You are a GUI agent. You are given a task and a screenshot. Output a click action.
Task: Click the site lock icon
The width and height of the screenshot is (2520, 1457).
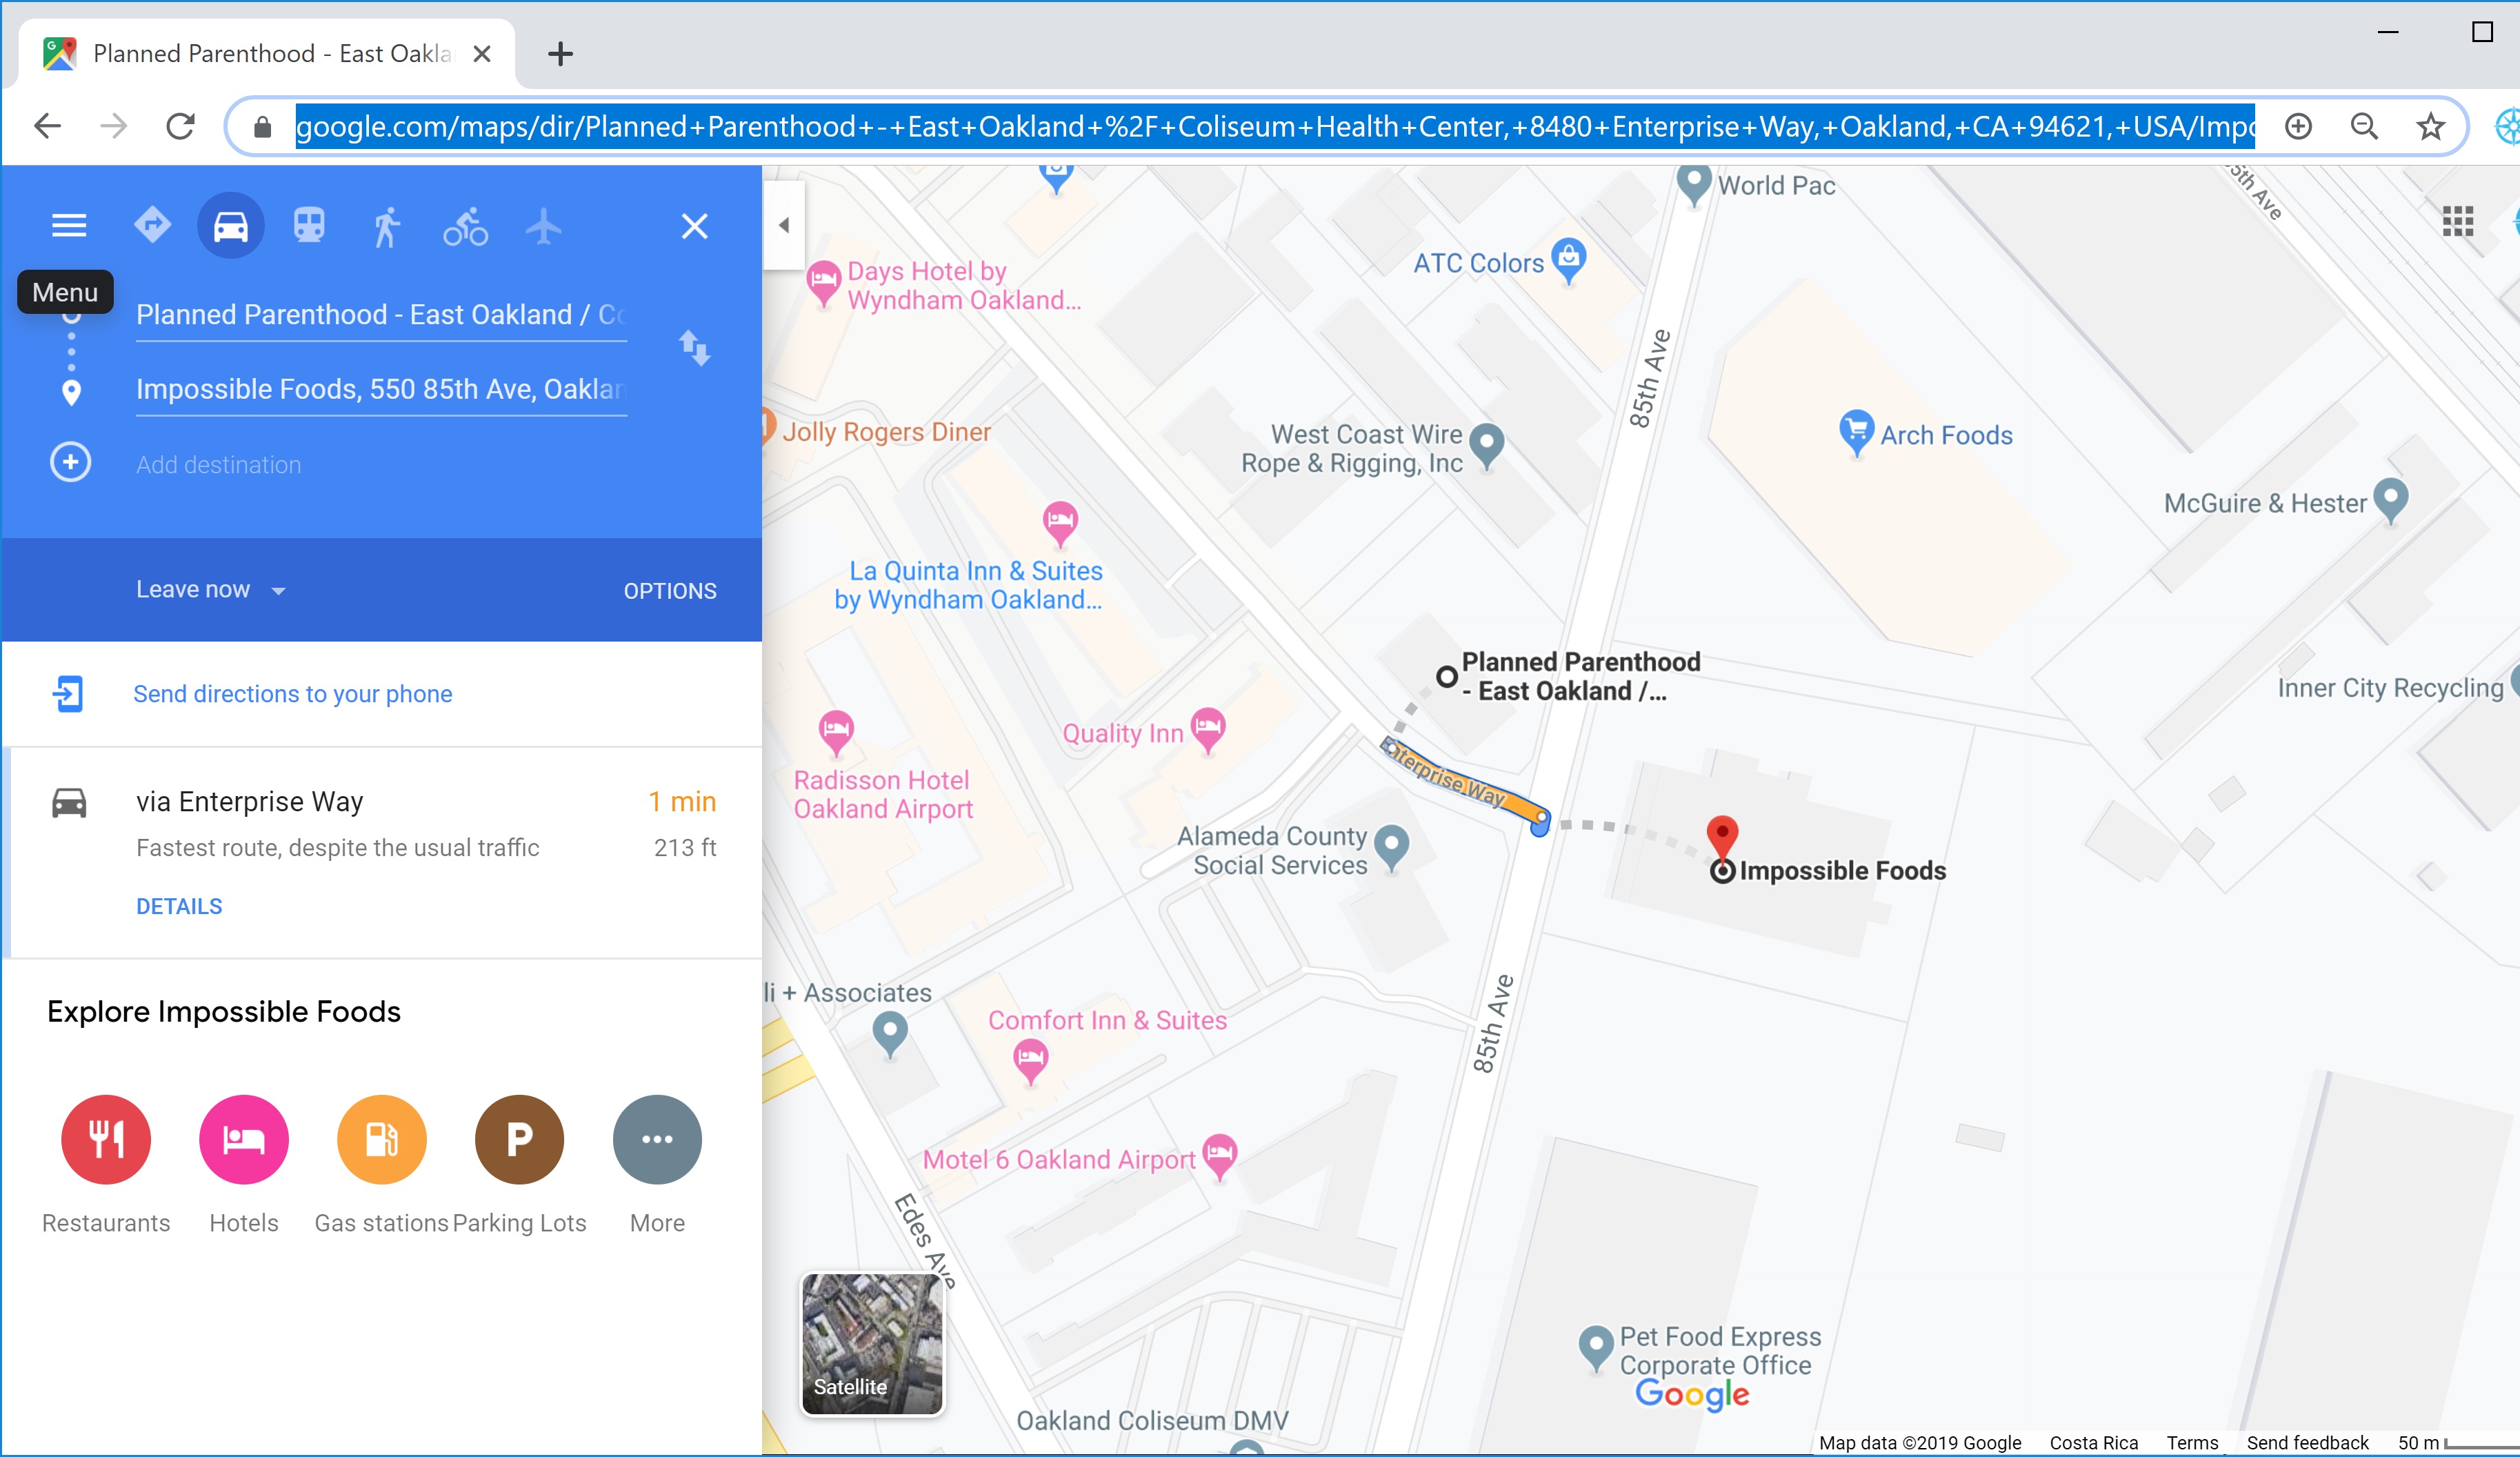pyautogui.click(x=262, y=127)
